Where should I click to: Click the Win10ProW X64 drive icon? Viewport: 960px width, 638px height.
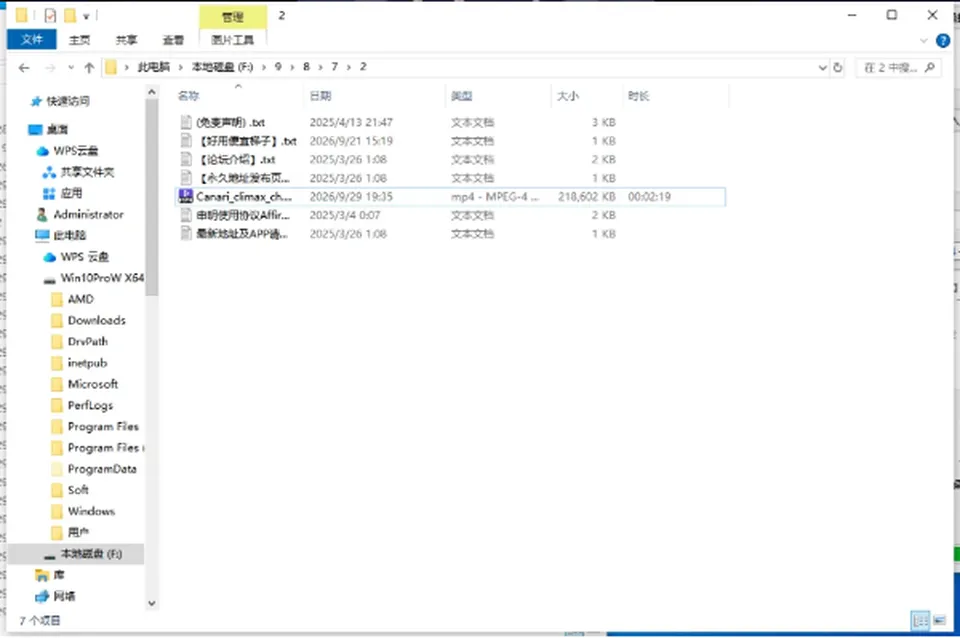(x=50, y=279)
